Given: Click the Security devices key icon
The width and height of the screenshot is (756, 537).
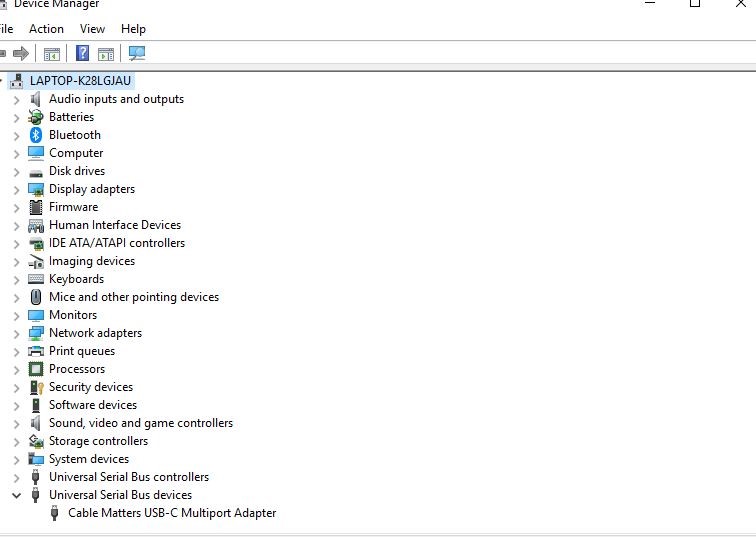Looking at the screenshot, I should tap(37, 387).
